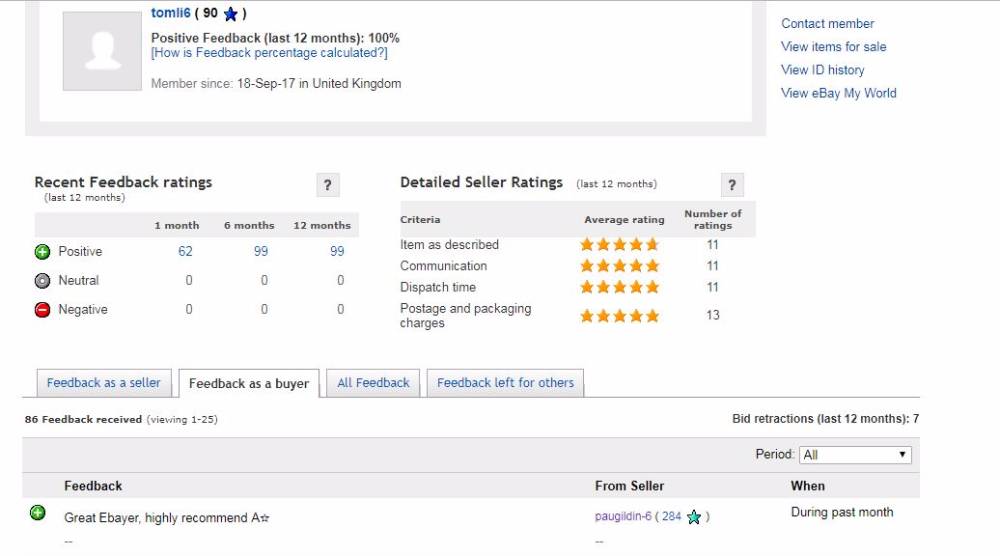Screen dimensions: 1000x556
Task: Click the red Negative feedback minus icon
Action: (42, 310)
